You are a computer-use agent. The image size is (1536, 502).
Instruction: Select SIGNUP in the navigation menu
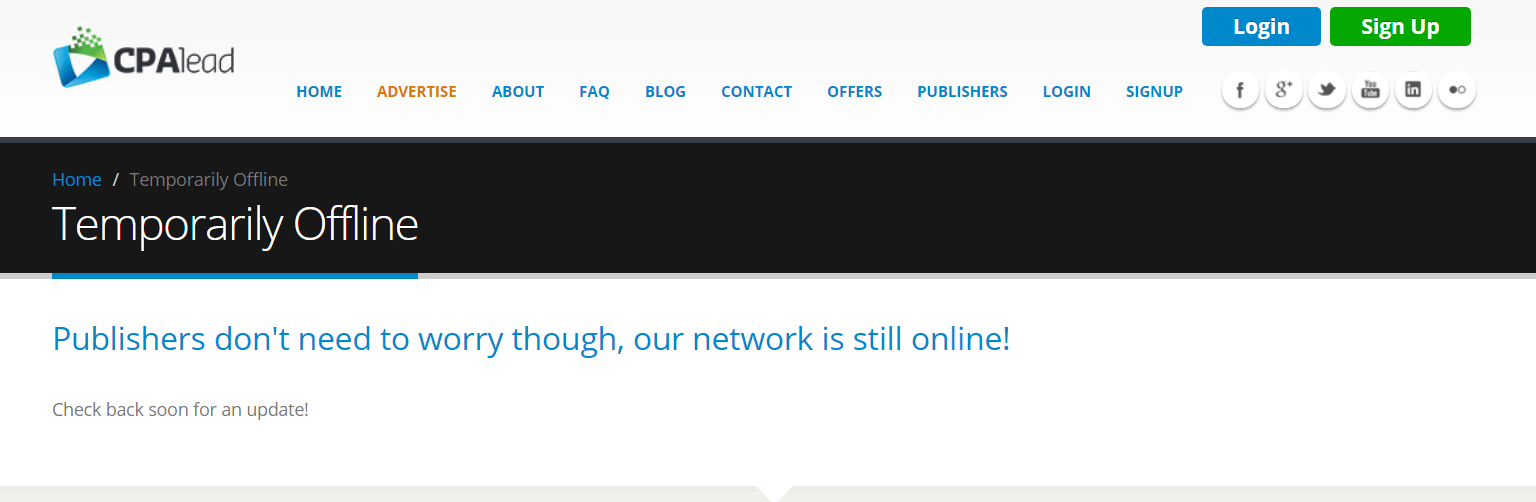[1154, 91]
